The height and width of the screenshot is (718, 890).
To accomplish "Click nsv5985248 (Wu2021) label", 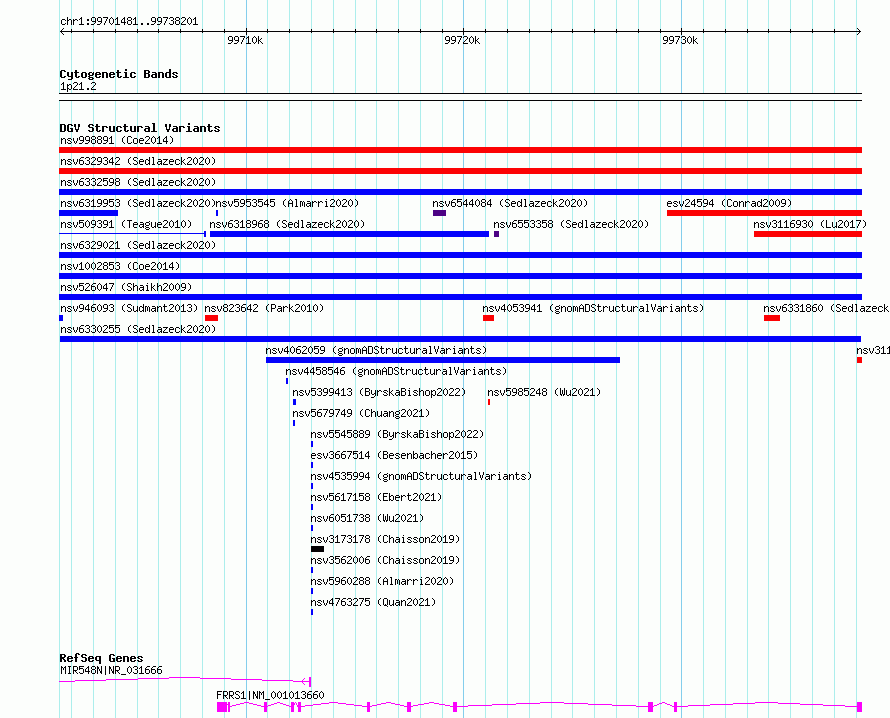I will (x=544, y=392).
